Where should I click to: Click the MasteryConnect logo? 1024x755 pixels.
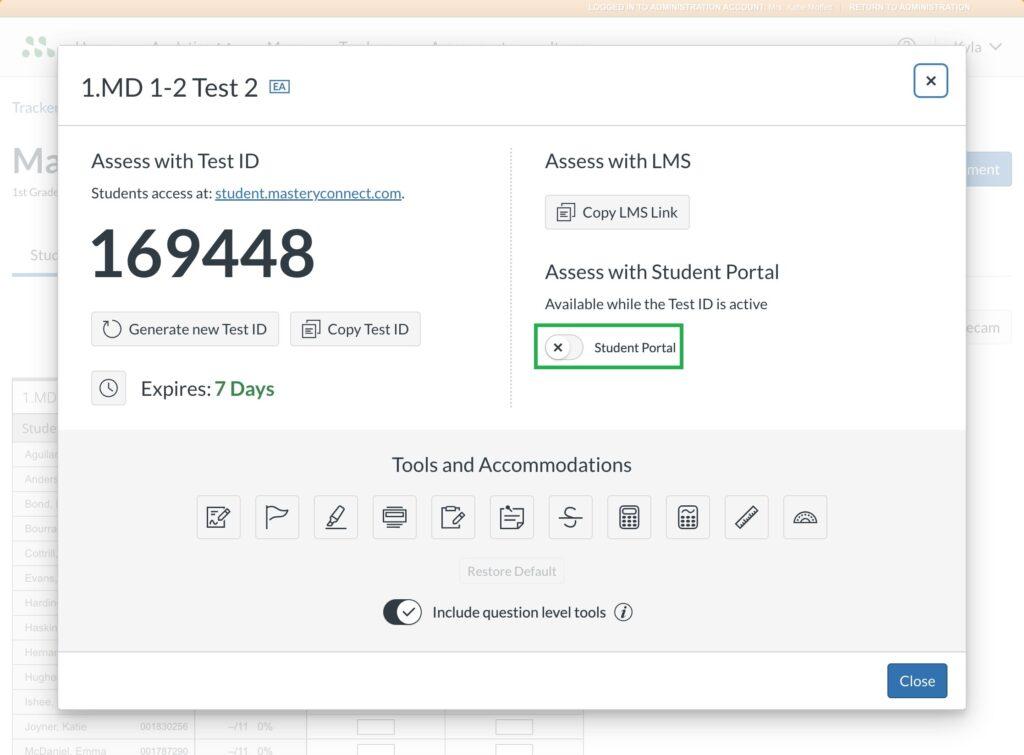[x=37, y=47]
